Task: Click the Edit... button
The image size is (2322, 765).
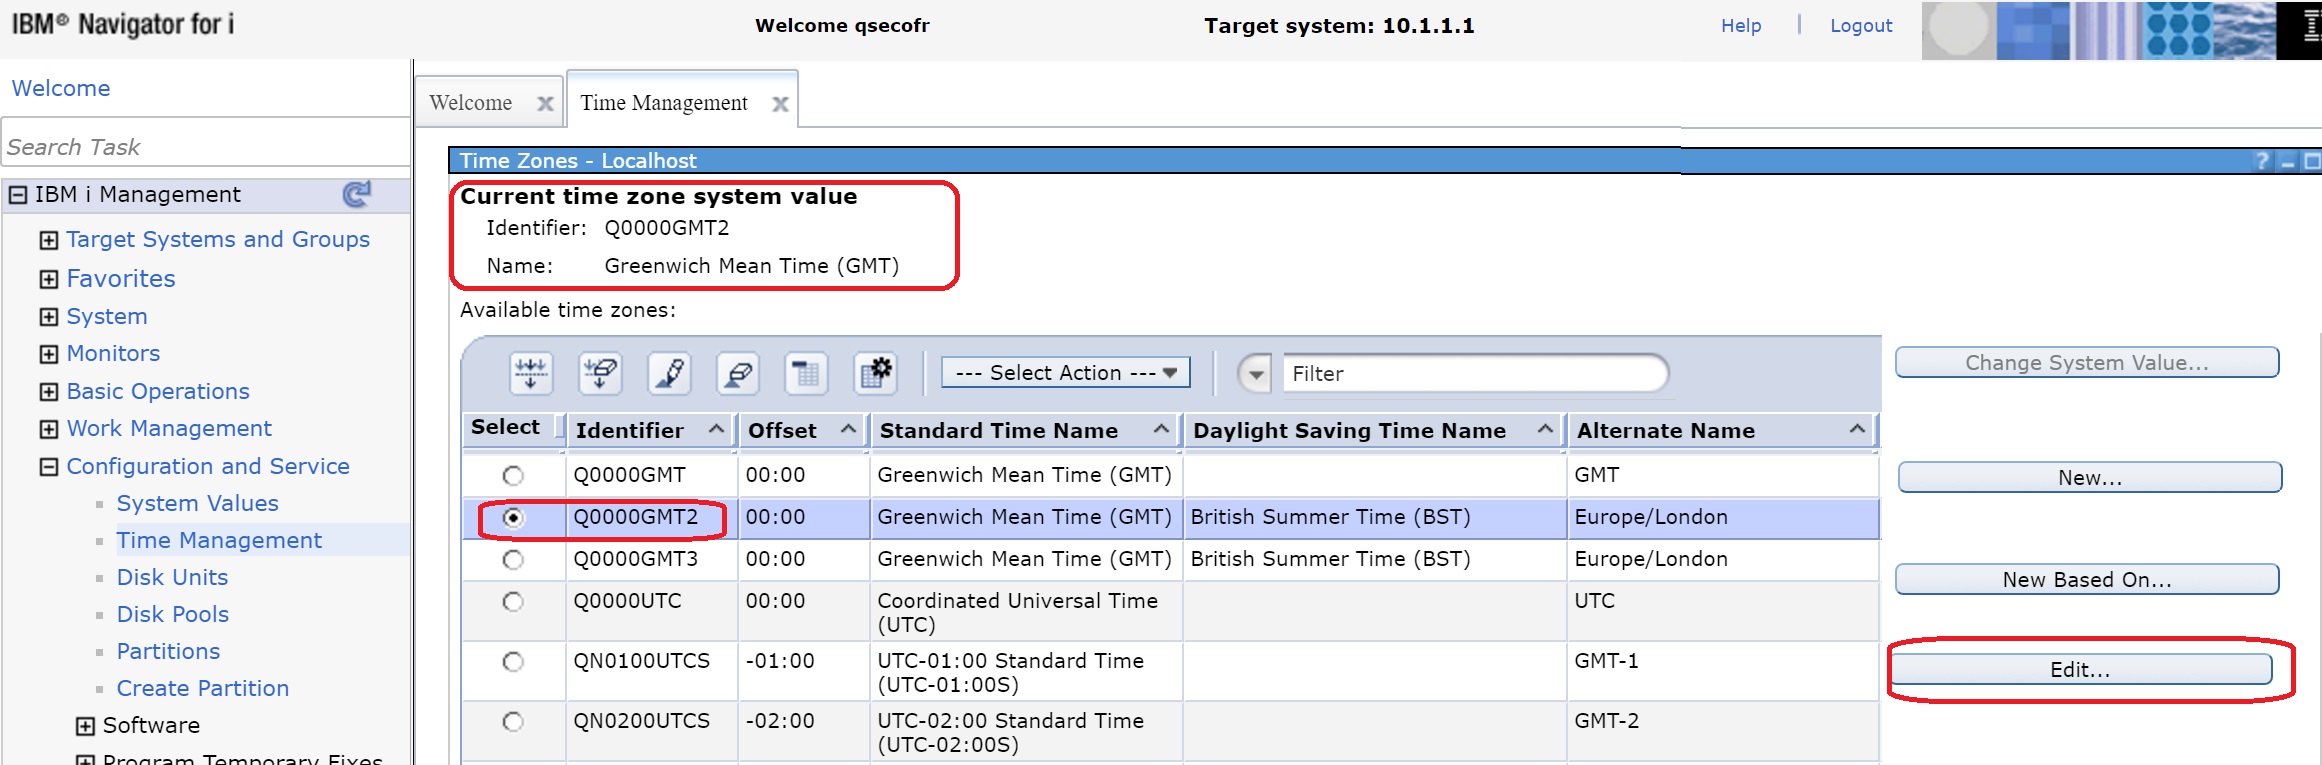Action: (x=2080, y=670)
